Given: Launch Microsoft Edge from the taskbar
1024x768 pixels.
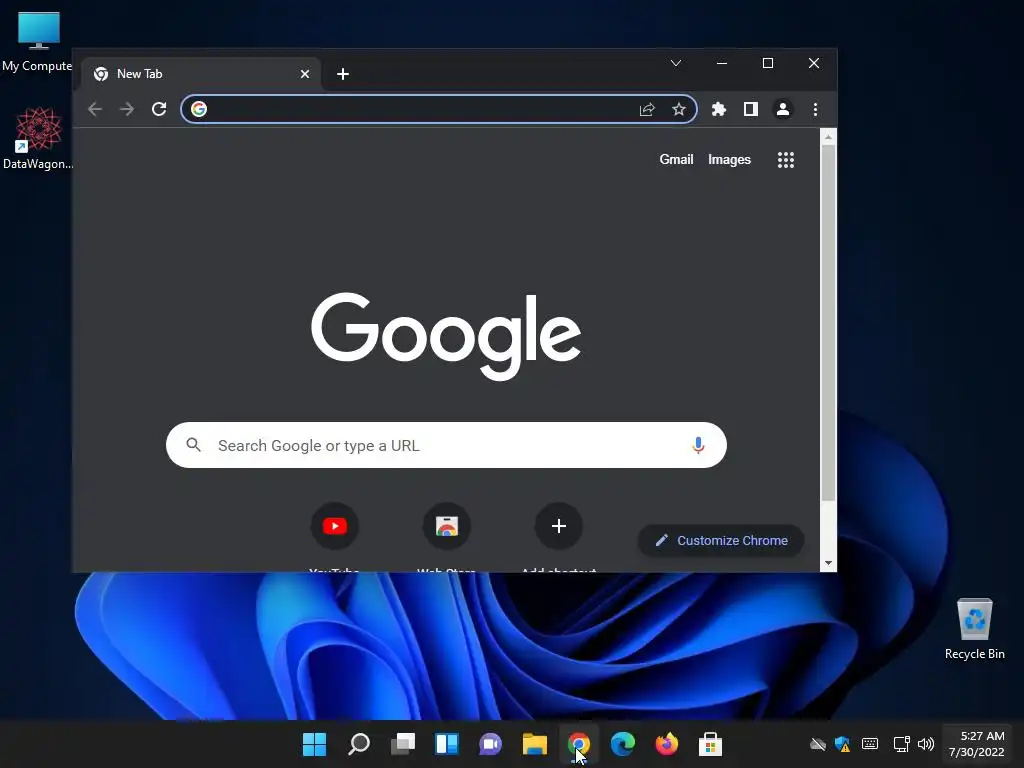Looking at the screenshot, I should coord(622,744).
